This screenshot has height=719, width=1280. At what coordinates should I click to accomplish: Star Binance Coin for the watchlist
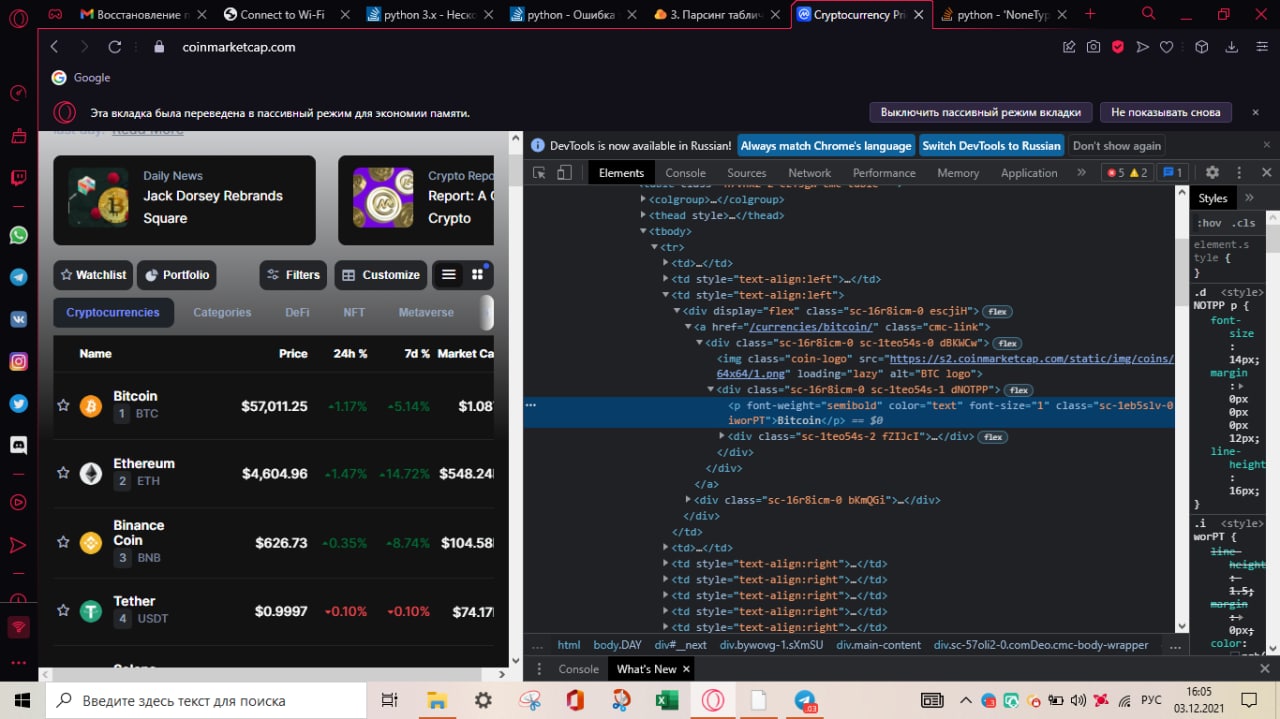click(x=63, y=542)
